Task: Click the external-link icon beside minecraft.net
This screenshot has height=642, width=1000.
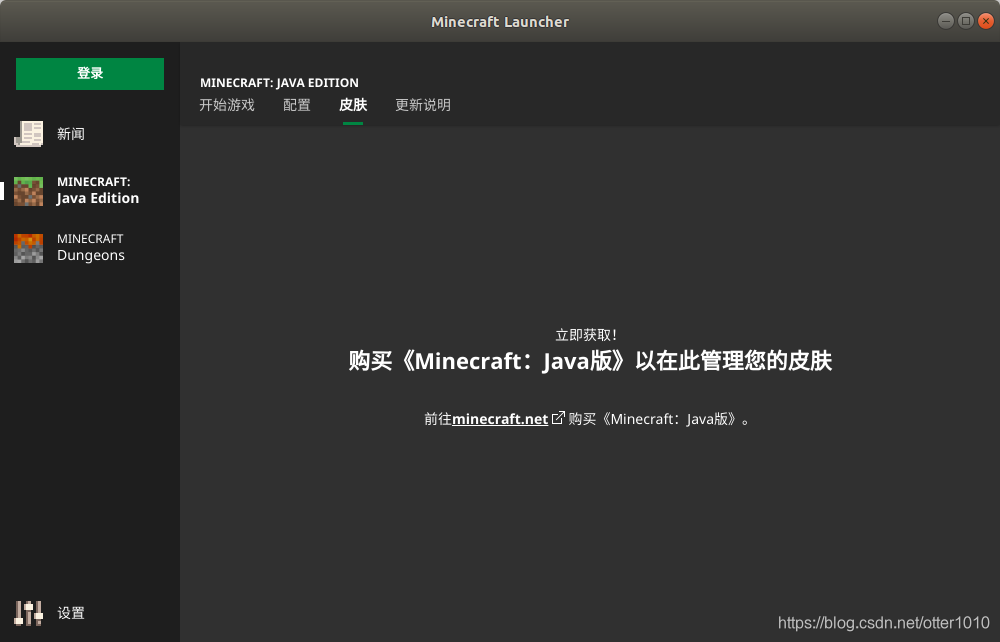Action: (558, 418)
